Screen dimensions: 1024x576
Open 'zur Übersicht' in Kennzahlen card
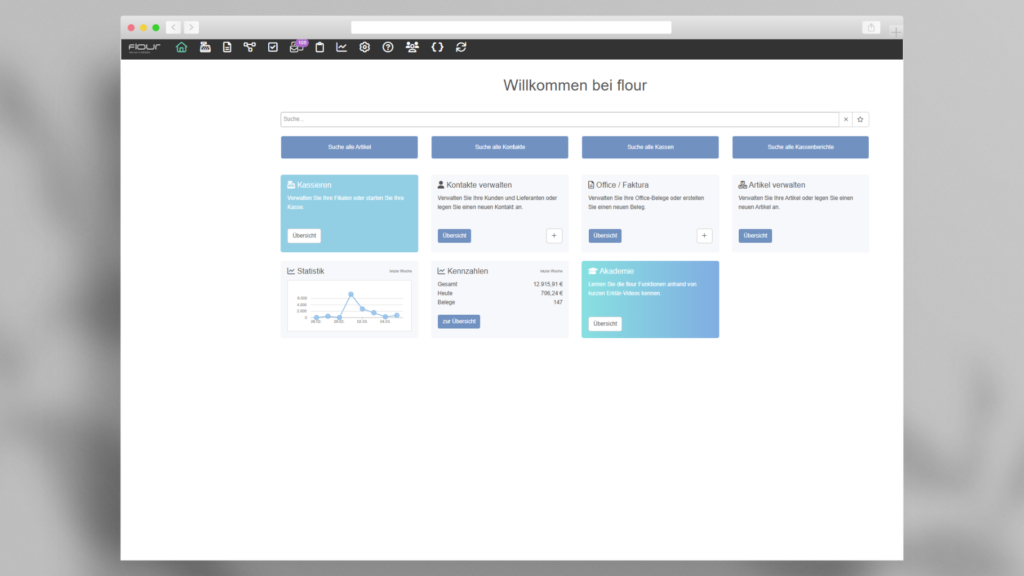click(459, 322)
